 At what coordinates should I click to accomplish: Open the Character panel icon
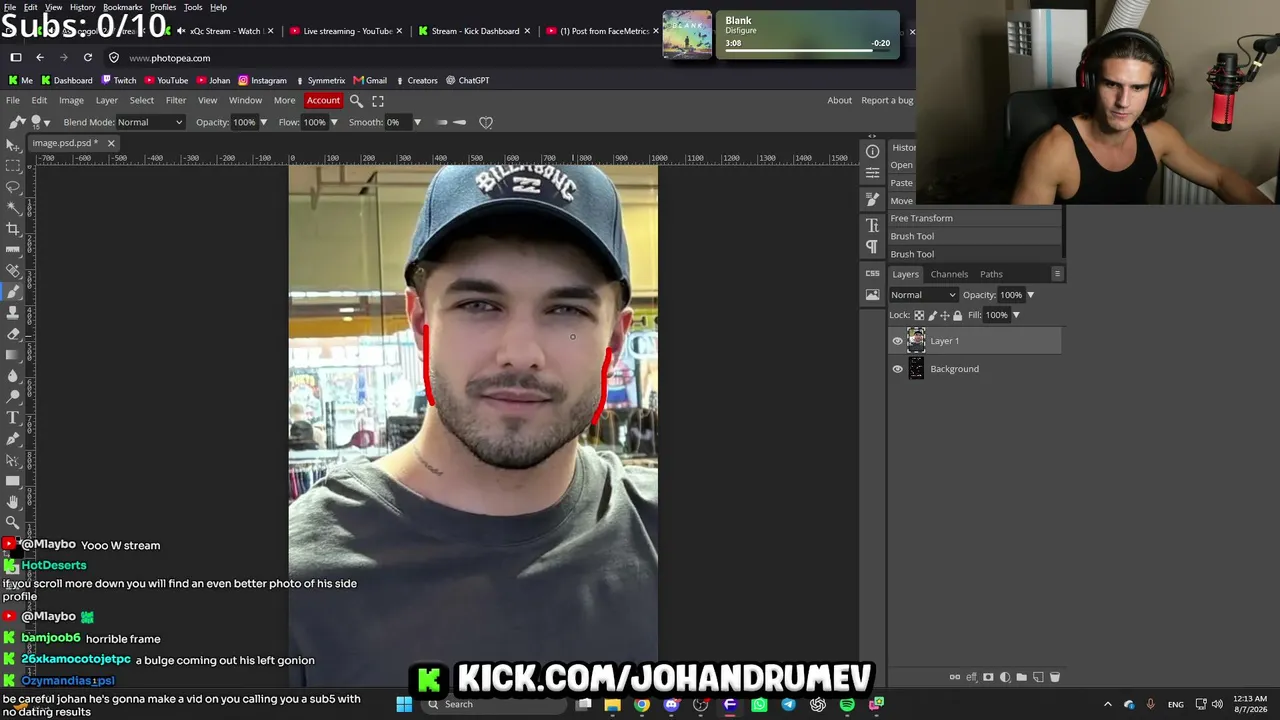(x=872, y=225)
